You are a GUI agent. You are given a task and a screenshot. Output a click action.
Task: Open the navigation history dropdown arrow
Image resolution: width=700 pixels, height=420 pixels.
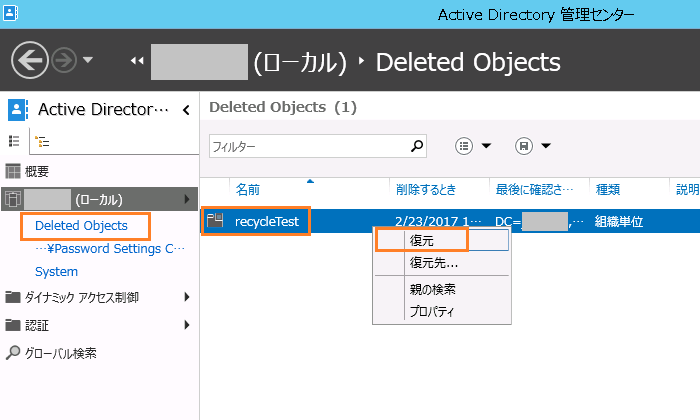tap(88, 60)
